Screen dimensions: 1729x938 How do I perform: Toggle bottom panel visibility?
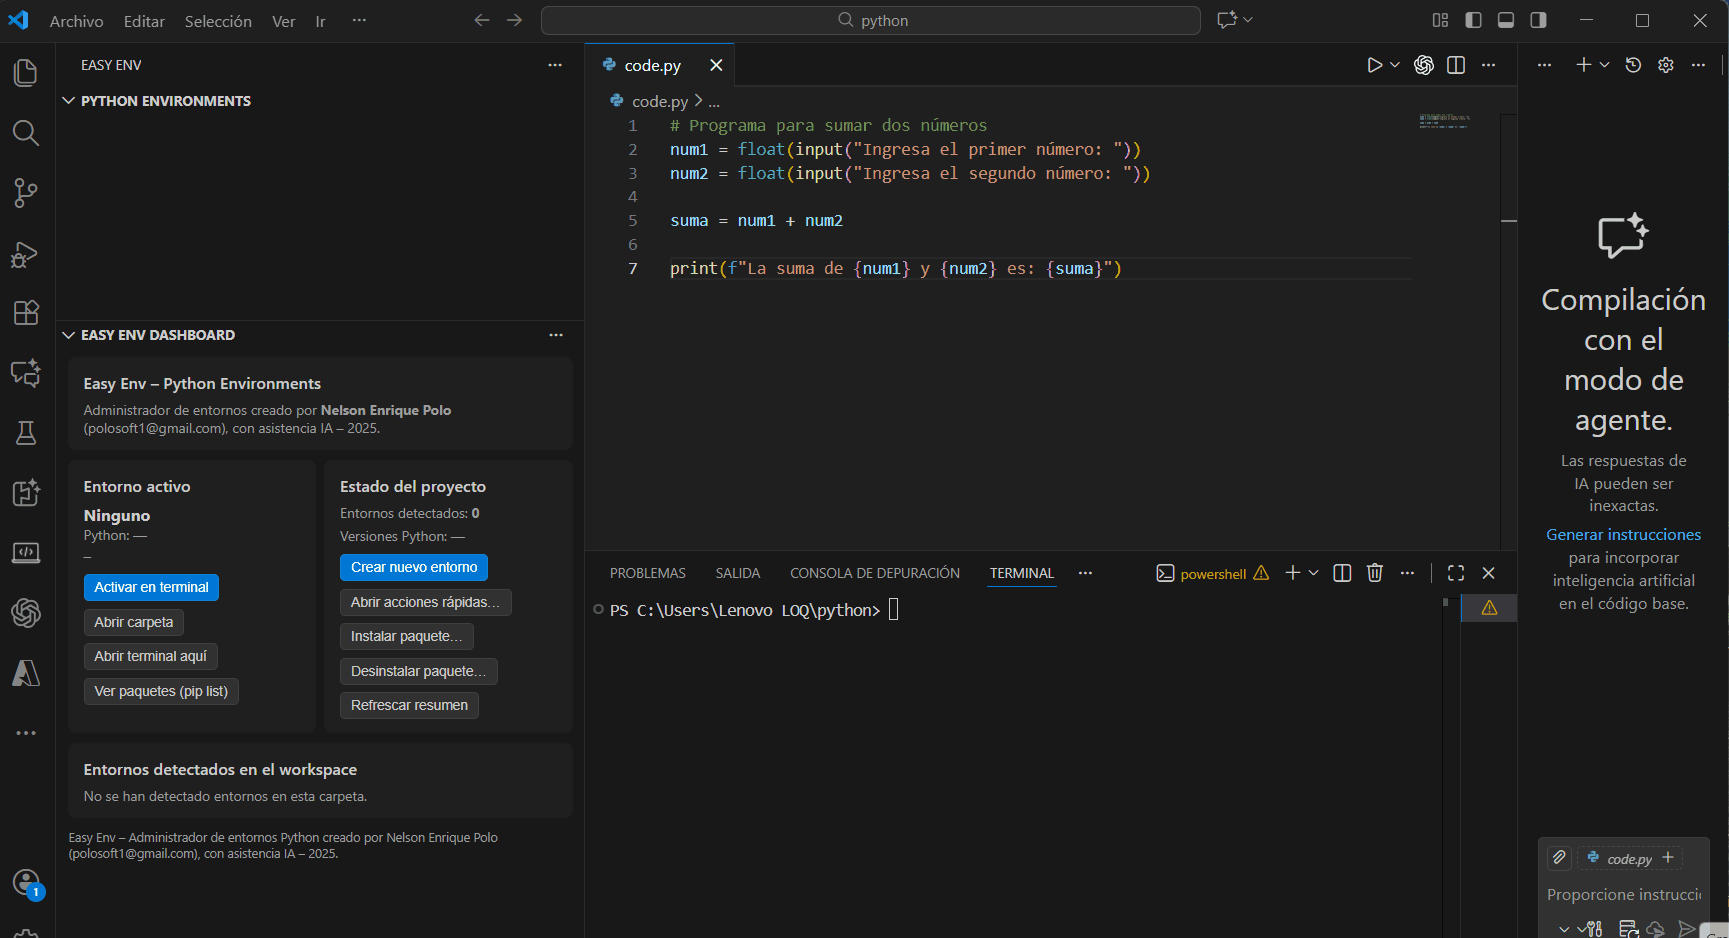1506,20
